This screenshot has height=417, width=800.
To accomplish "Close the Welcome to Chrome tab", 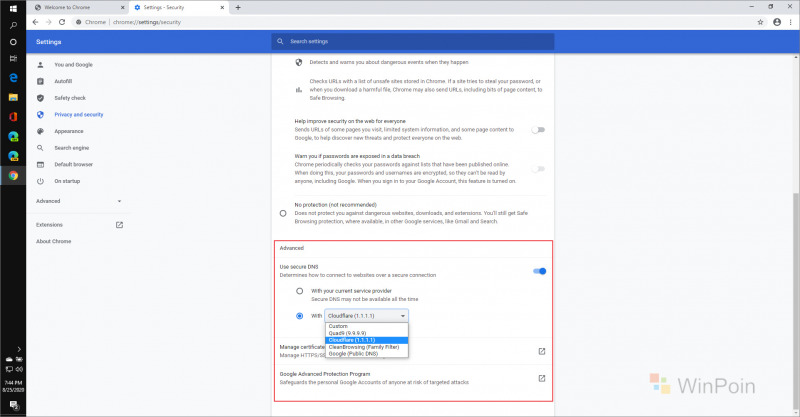I will click(x=122, y=8).
